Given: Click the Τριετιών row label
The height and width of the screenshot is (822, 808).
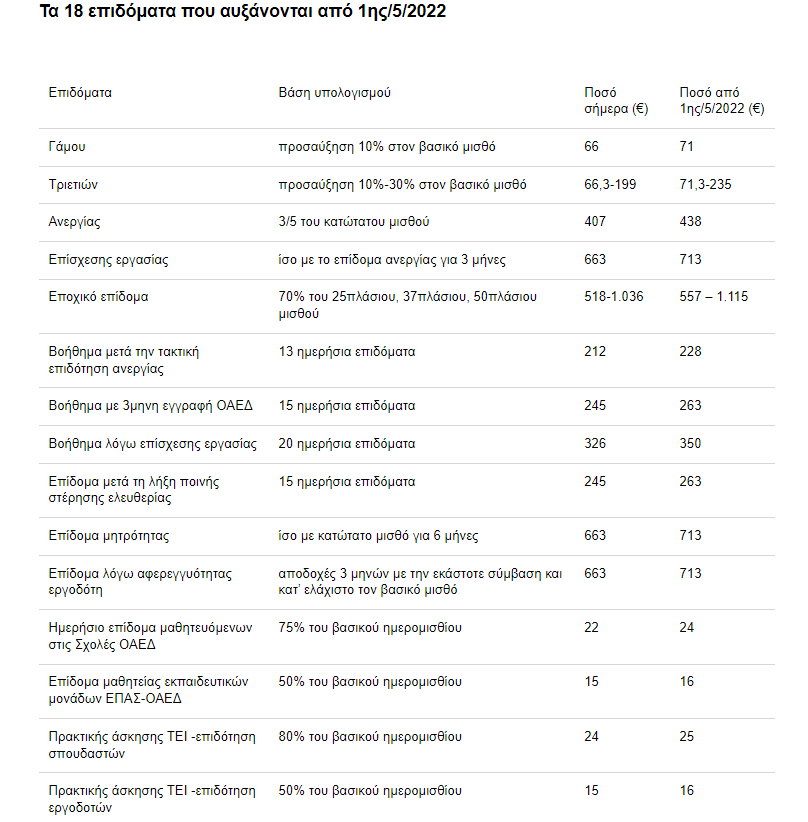Looking at the screenshot, I should (x=73, y=185).
